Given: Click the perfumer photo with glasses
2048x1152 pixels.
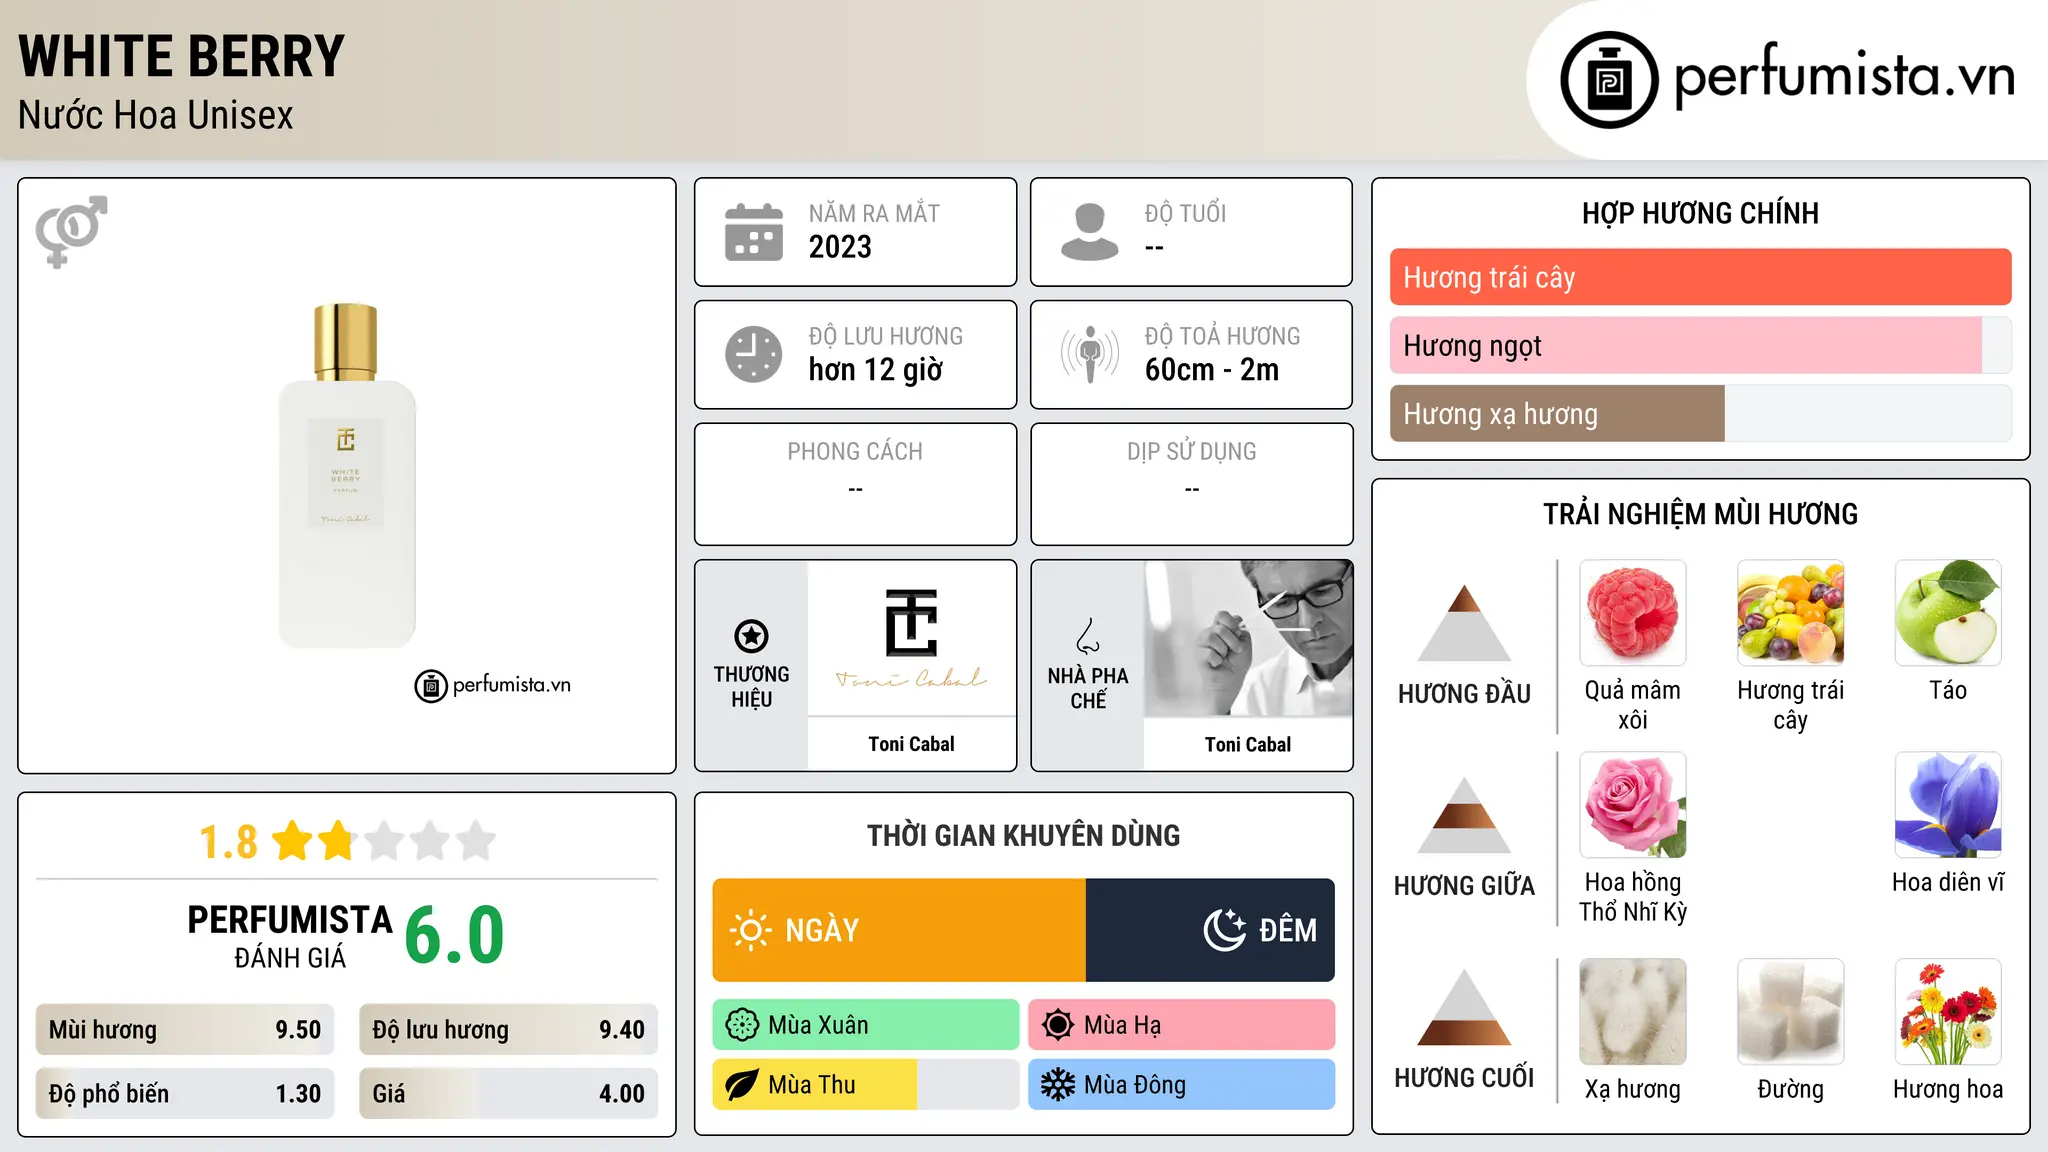Looking at the screenshot, I should [1248, 638].
